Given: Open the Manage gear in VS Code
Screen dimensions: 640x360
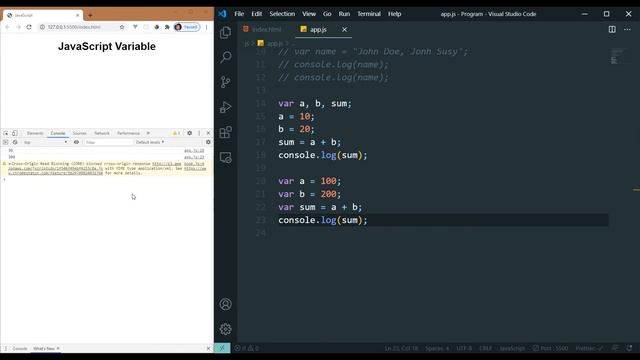Looking at the screenshot, I should point(225,329).
